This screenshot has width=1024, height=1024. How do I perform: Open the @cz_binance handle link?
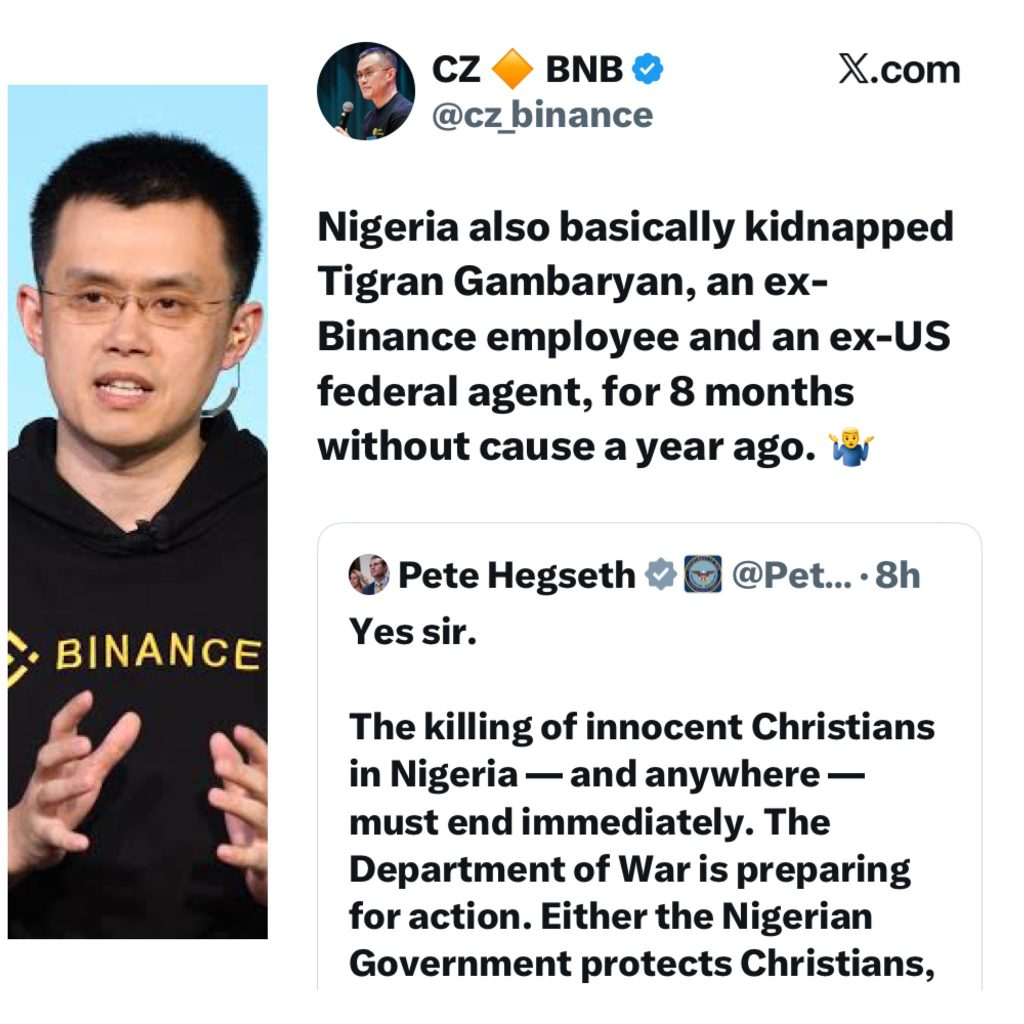(542, 116)
